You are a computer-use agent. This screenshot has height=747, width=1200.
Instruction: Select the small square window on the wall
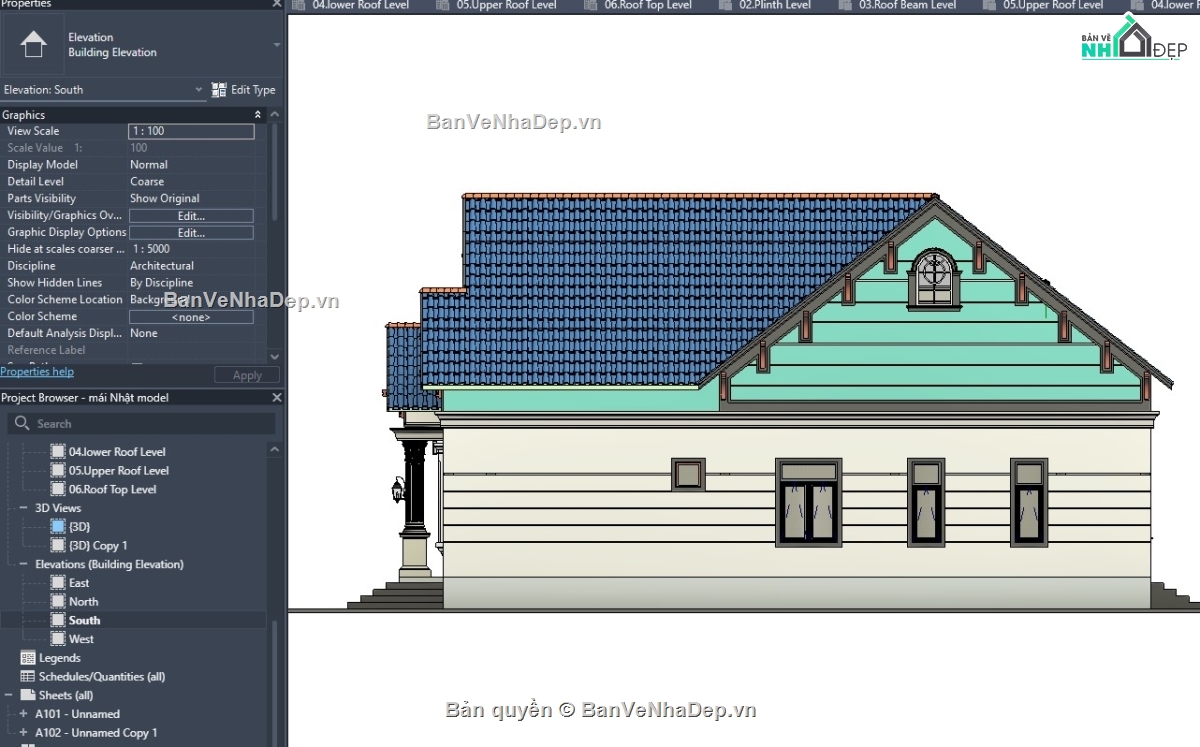point(689,474)
